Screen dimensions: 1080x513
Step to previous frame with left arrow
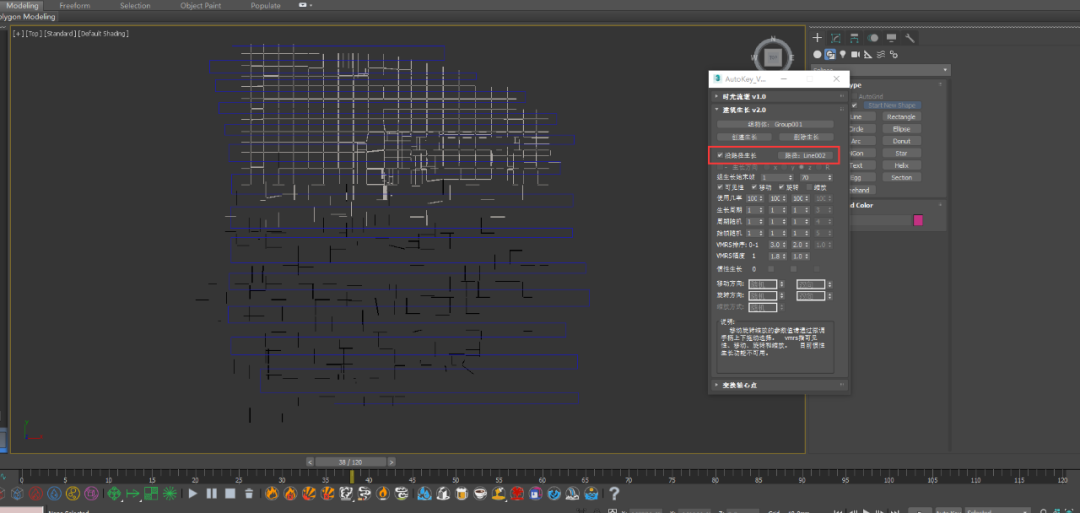click(310, 462)
